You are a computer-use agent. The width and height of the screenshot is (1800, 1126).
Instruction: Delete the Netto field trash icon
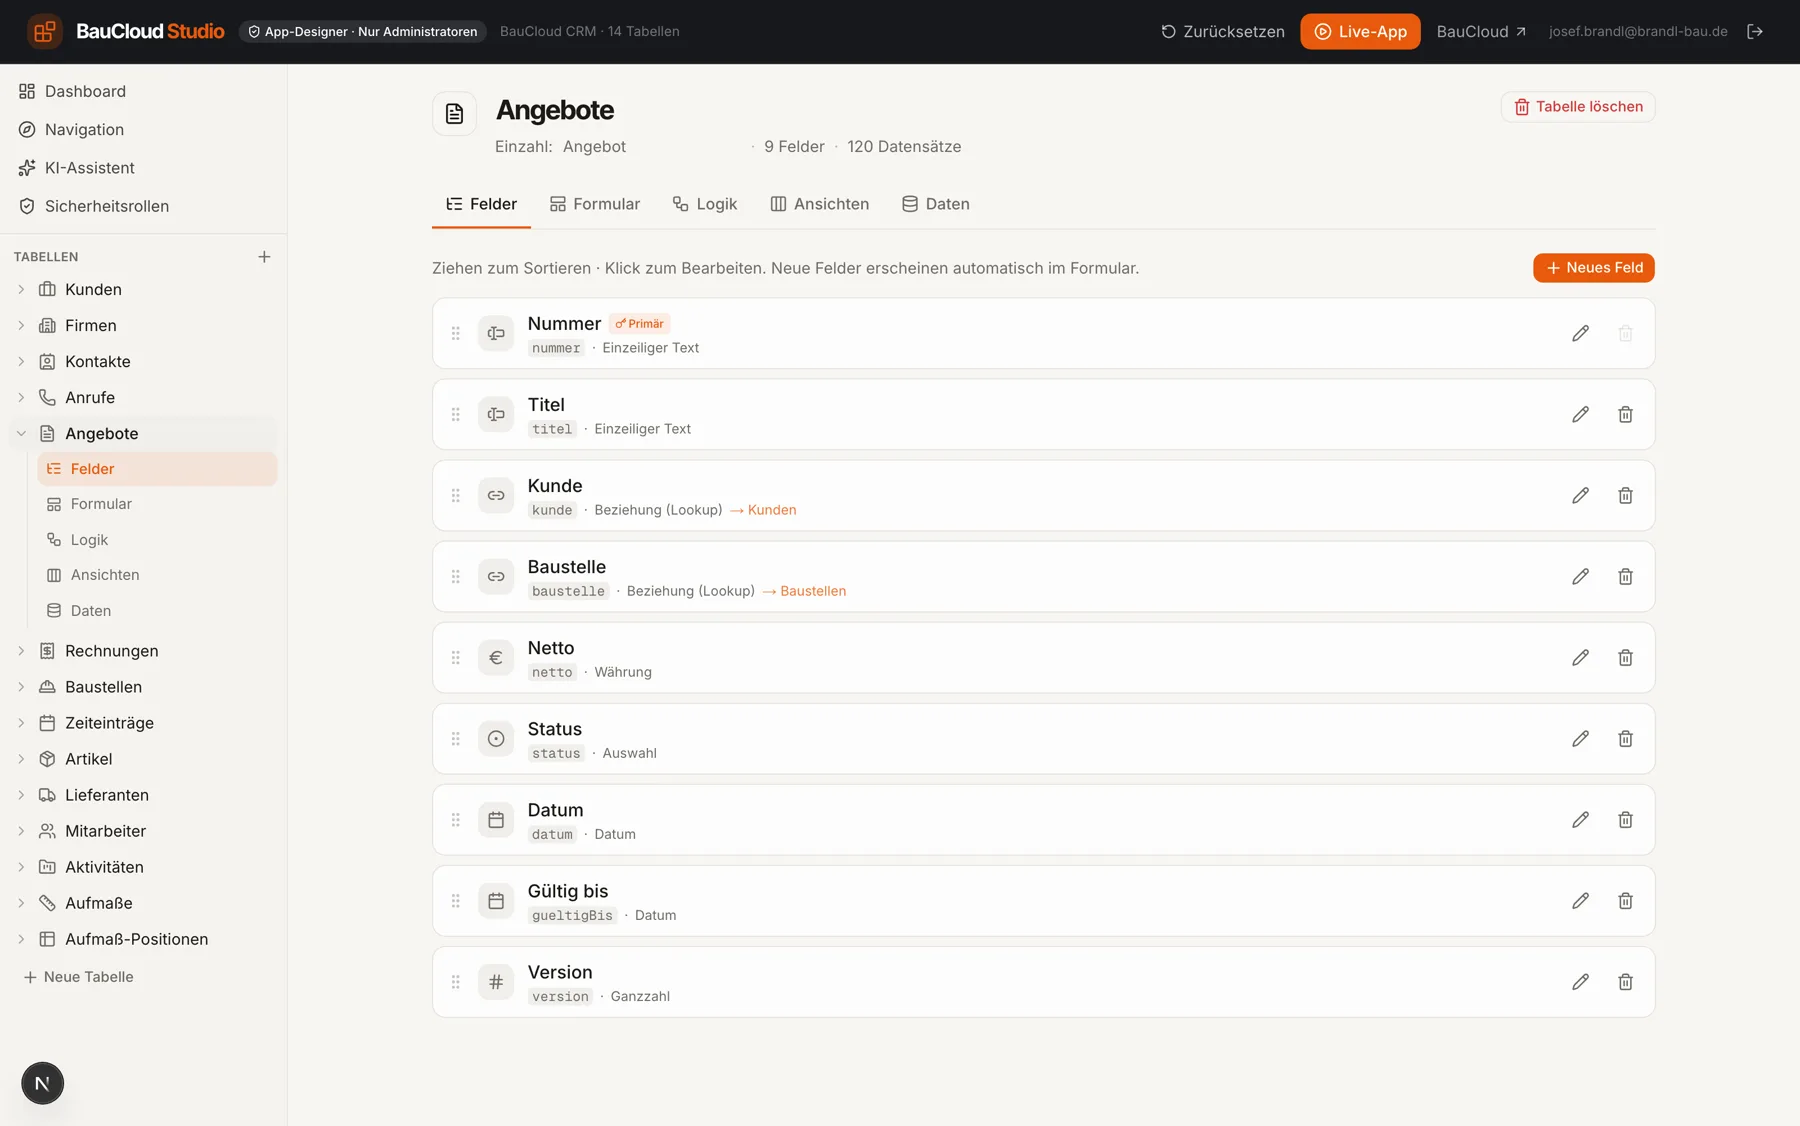tap(1626, 657)
